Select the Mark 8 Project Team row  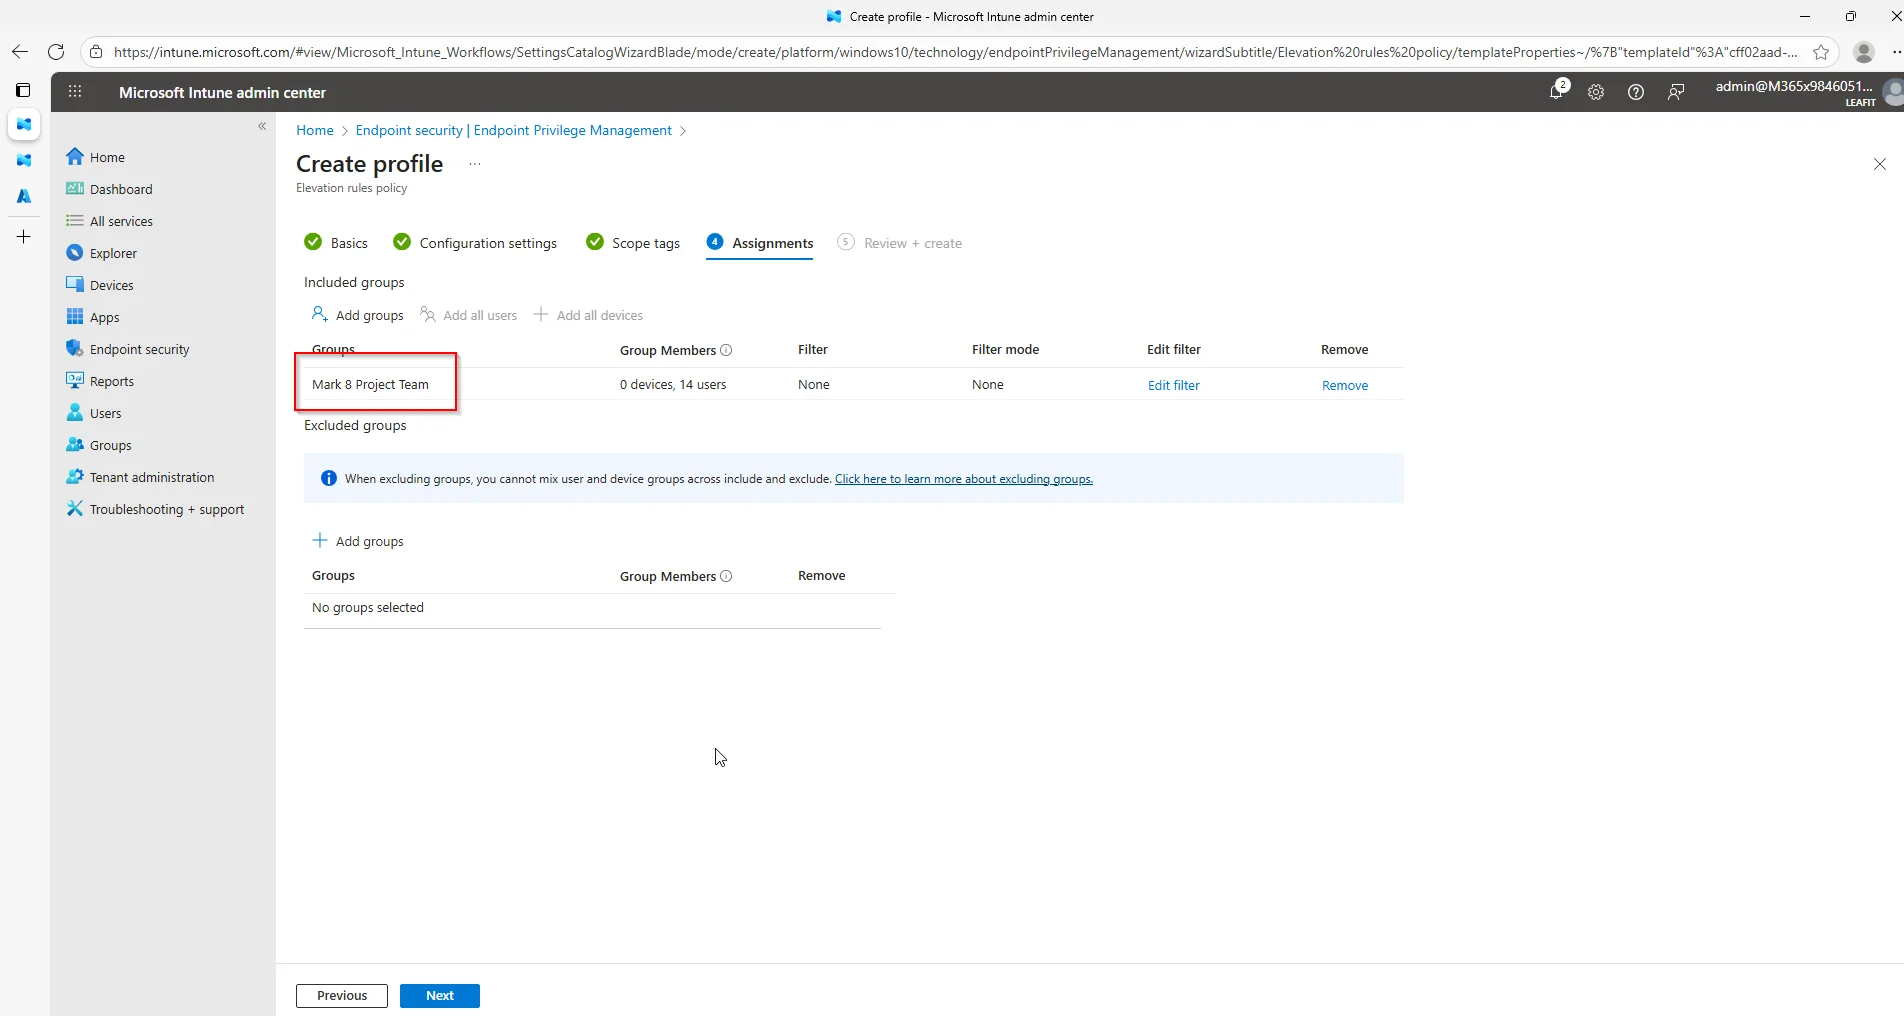coord(854,384)
